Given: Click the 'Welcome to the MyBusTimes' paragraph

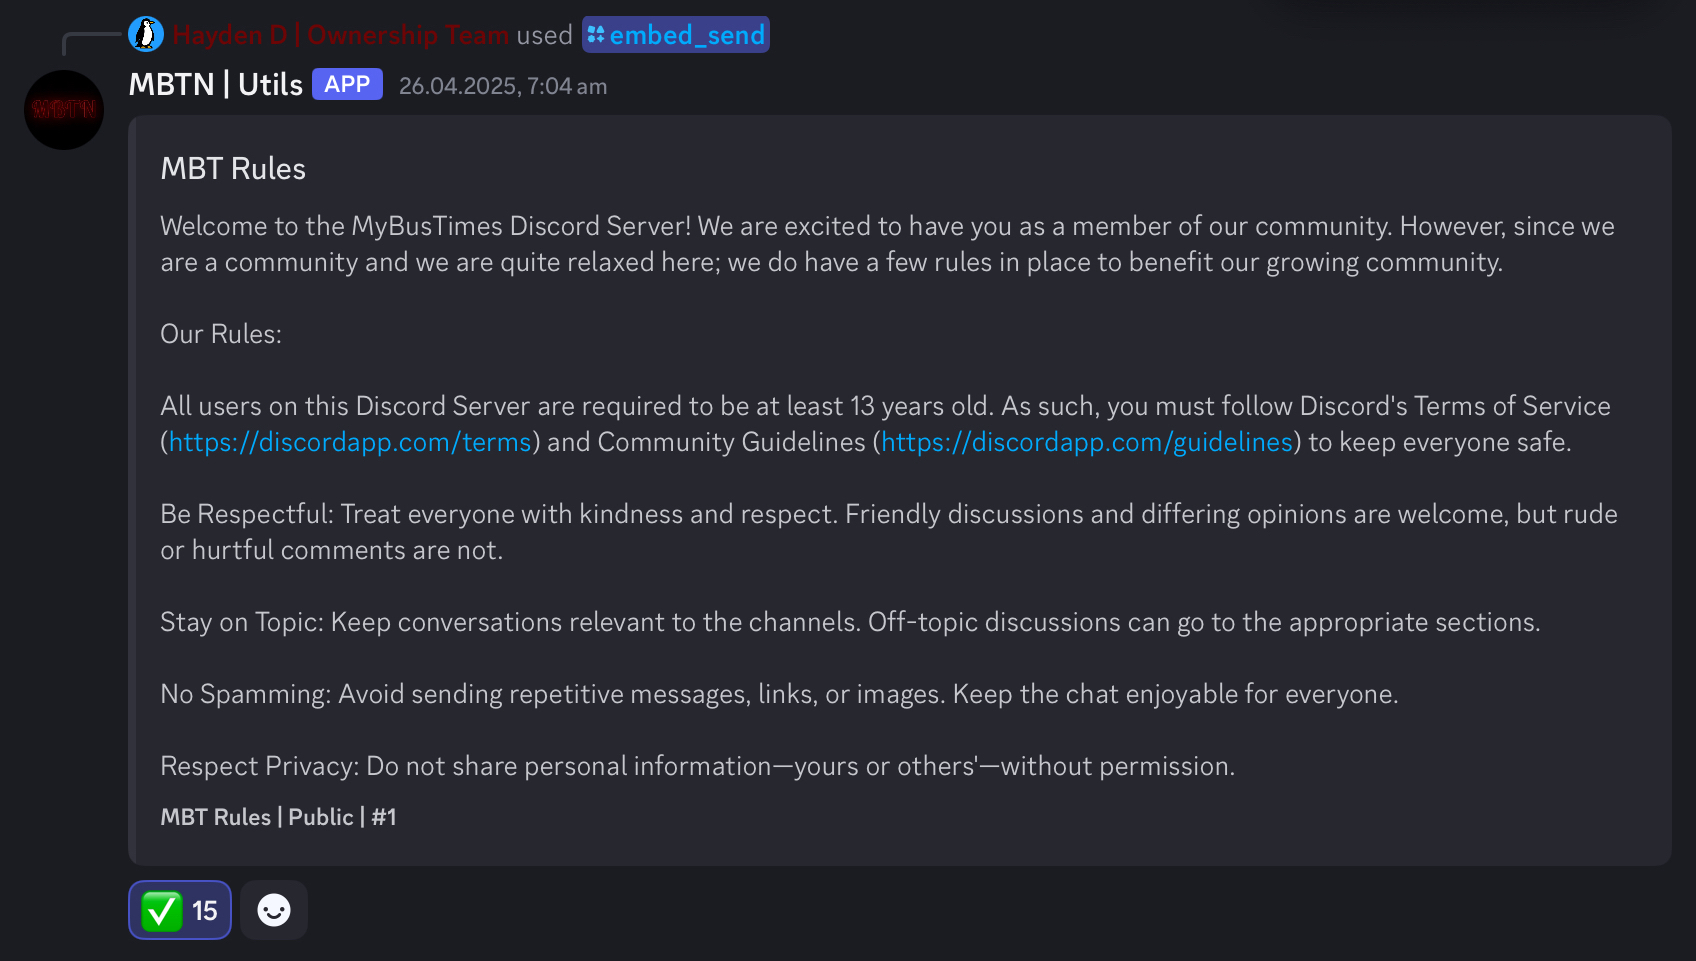Looking at the screenshot, I should (888, 244).
